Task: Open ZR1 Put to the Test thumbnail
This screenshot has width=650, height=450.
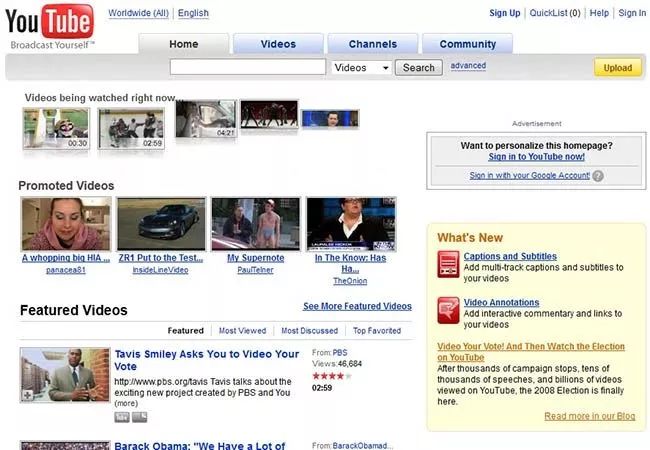Action: pos(161,224)
